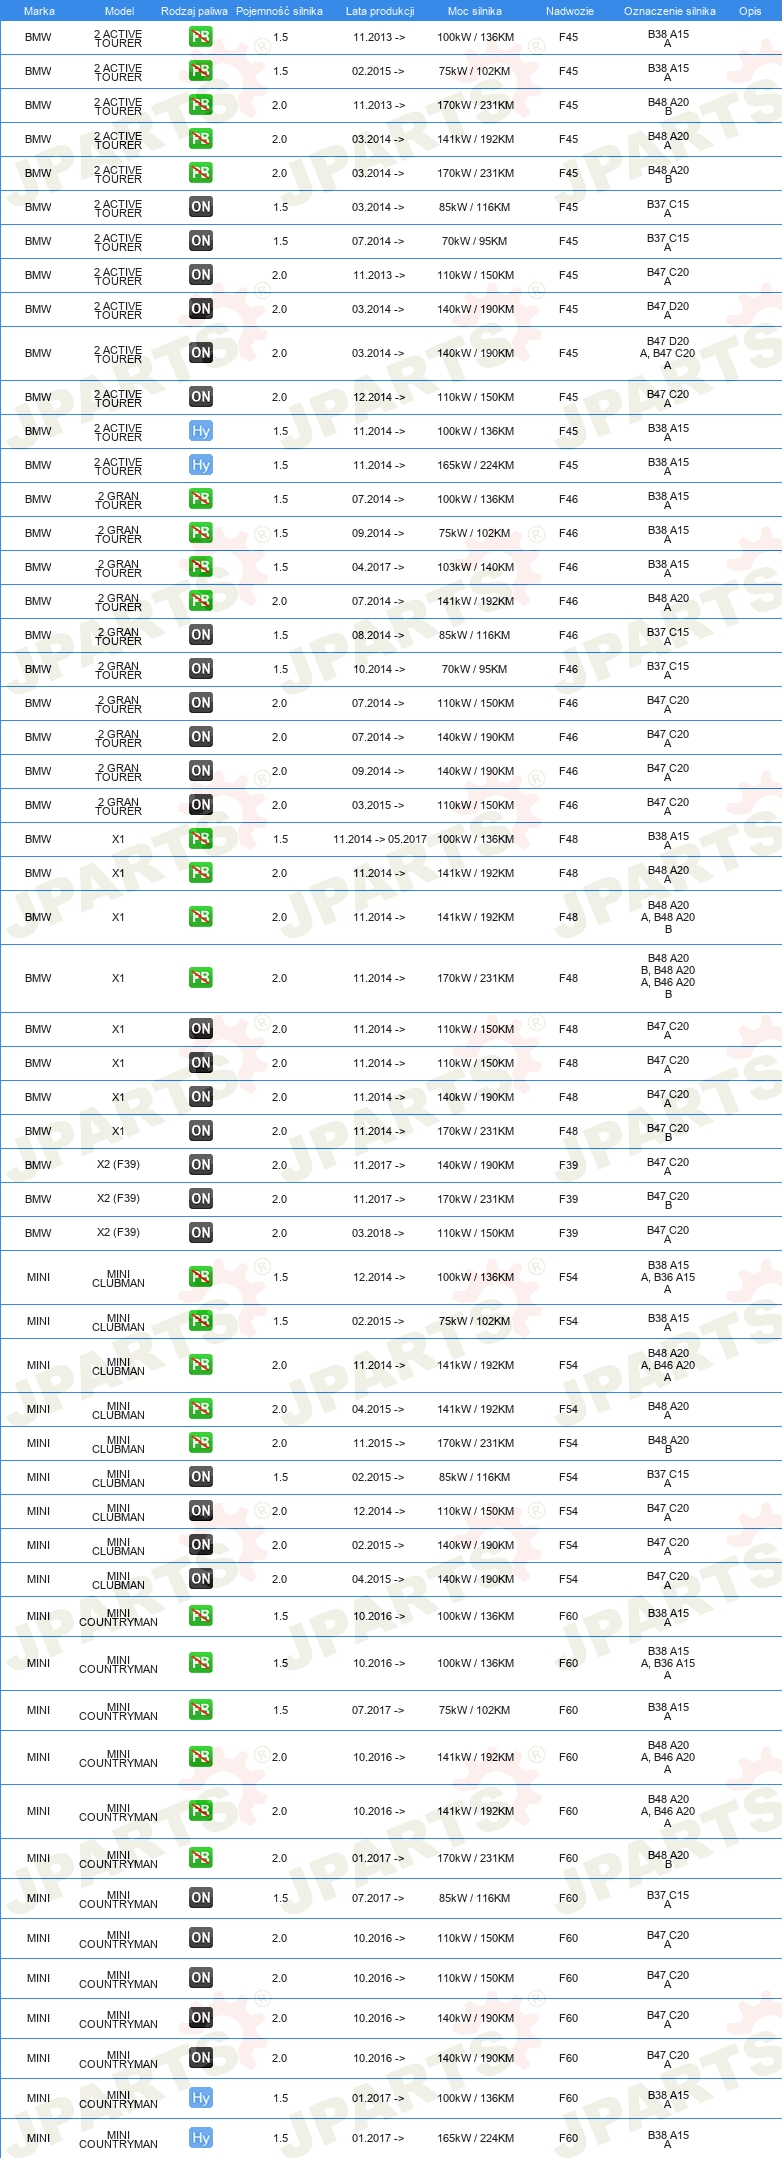782x2158 pixels.
Task: Click ON icon in 2 Gran Tourer 10.2014 row
Action: [x=201, y=669]
